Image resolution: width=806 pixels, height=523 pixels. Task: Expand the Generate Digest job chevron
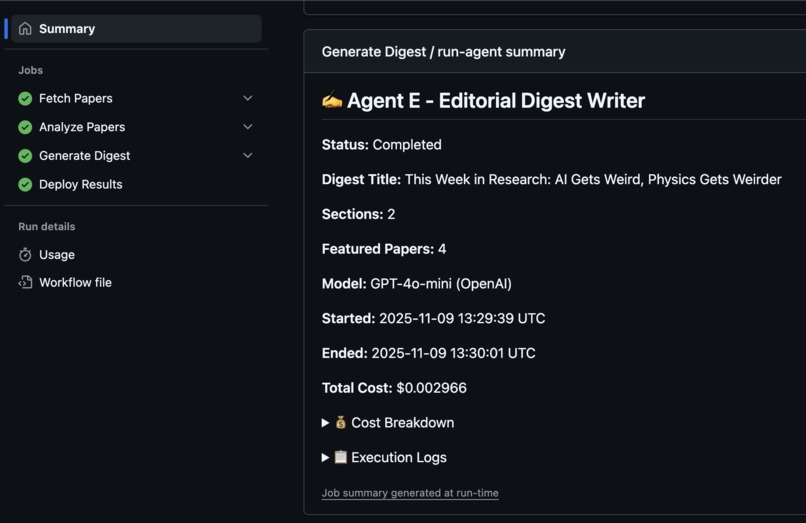248,155
